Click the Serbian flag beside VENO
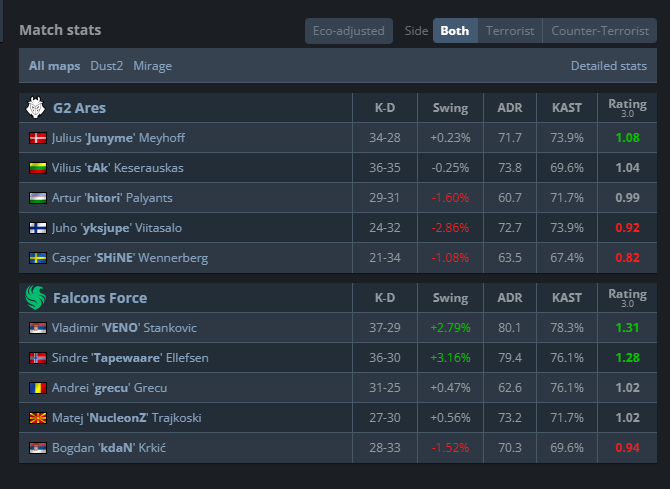This screenshot has width=670, height=489. point(38,328)
